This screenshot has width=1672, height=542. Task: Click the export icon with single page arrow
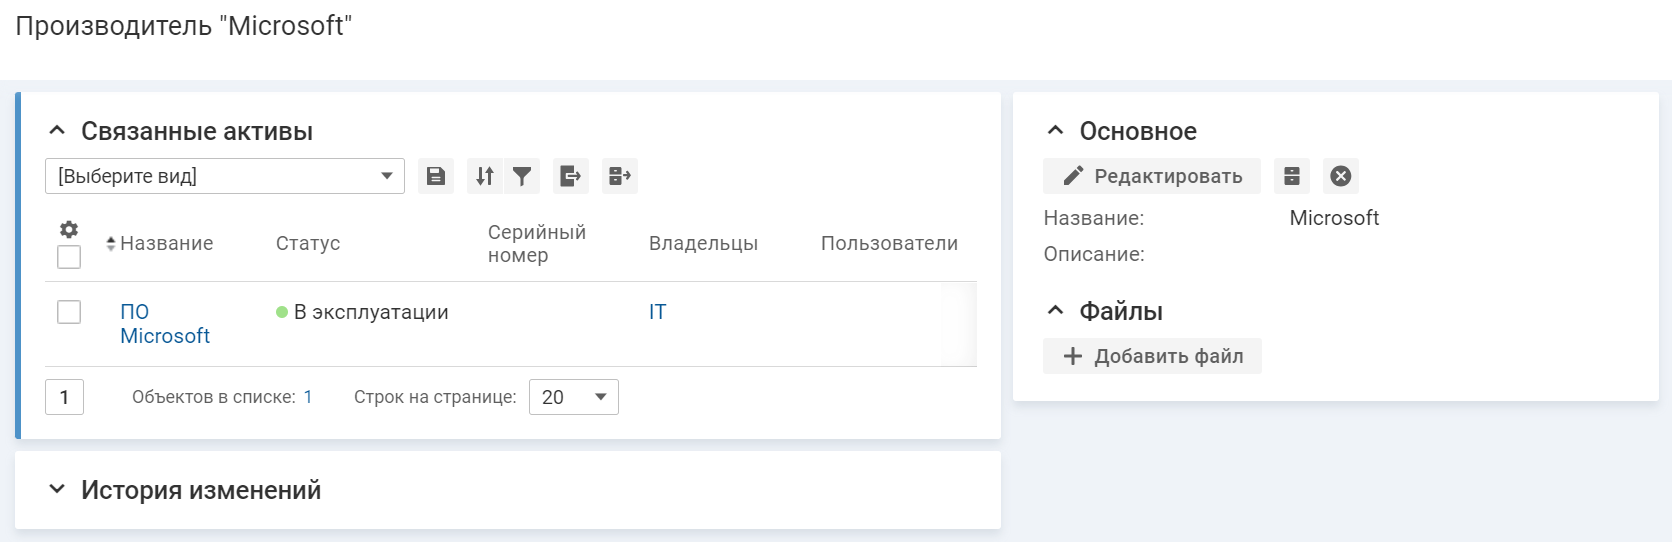coord(570,176)
